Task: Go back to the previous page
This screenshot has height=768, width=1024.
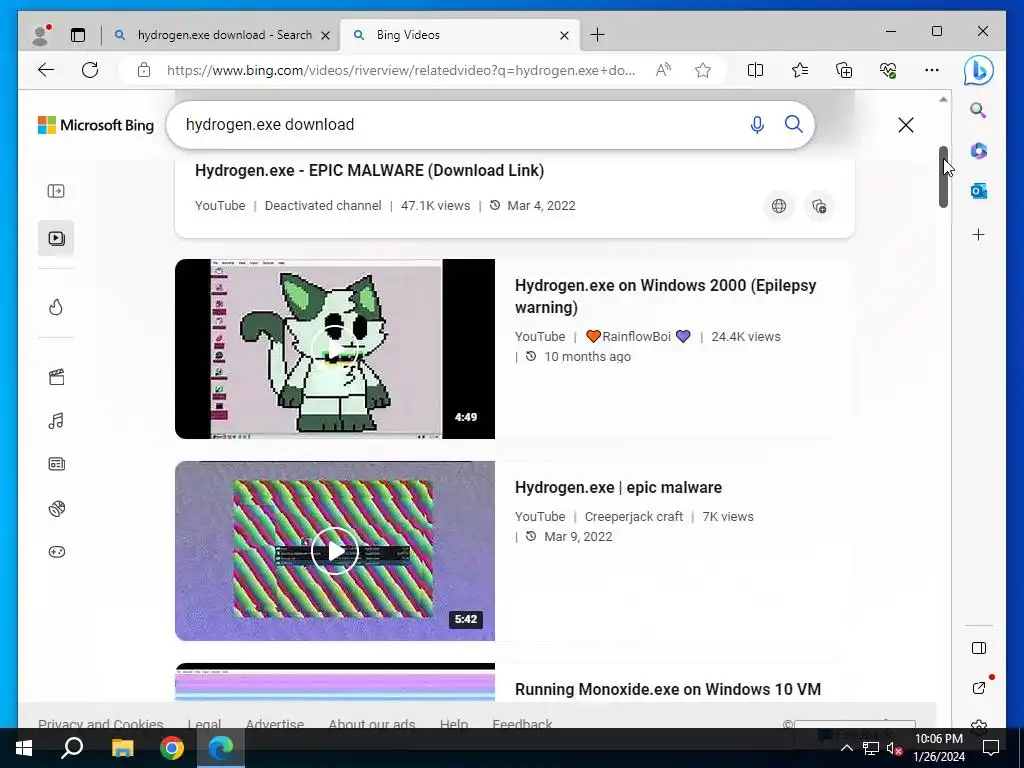Action: coord(46,71)
